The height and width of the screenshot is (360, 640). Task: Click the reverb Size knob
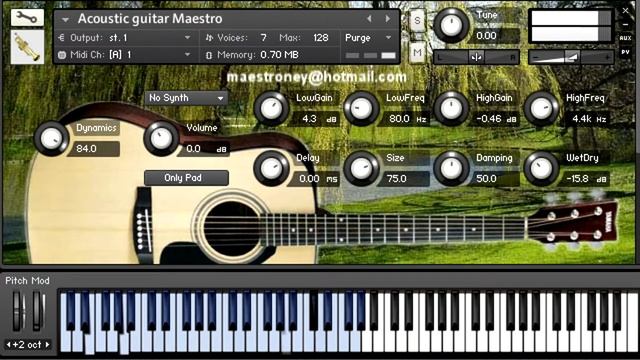click(x=361, y=168)
